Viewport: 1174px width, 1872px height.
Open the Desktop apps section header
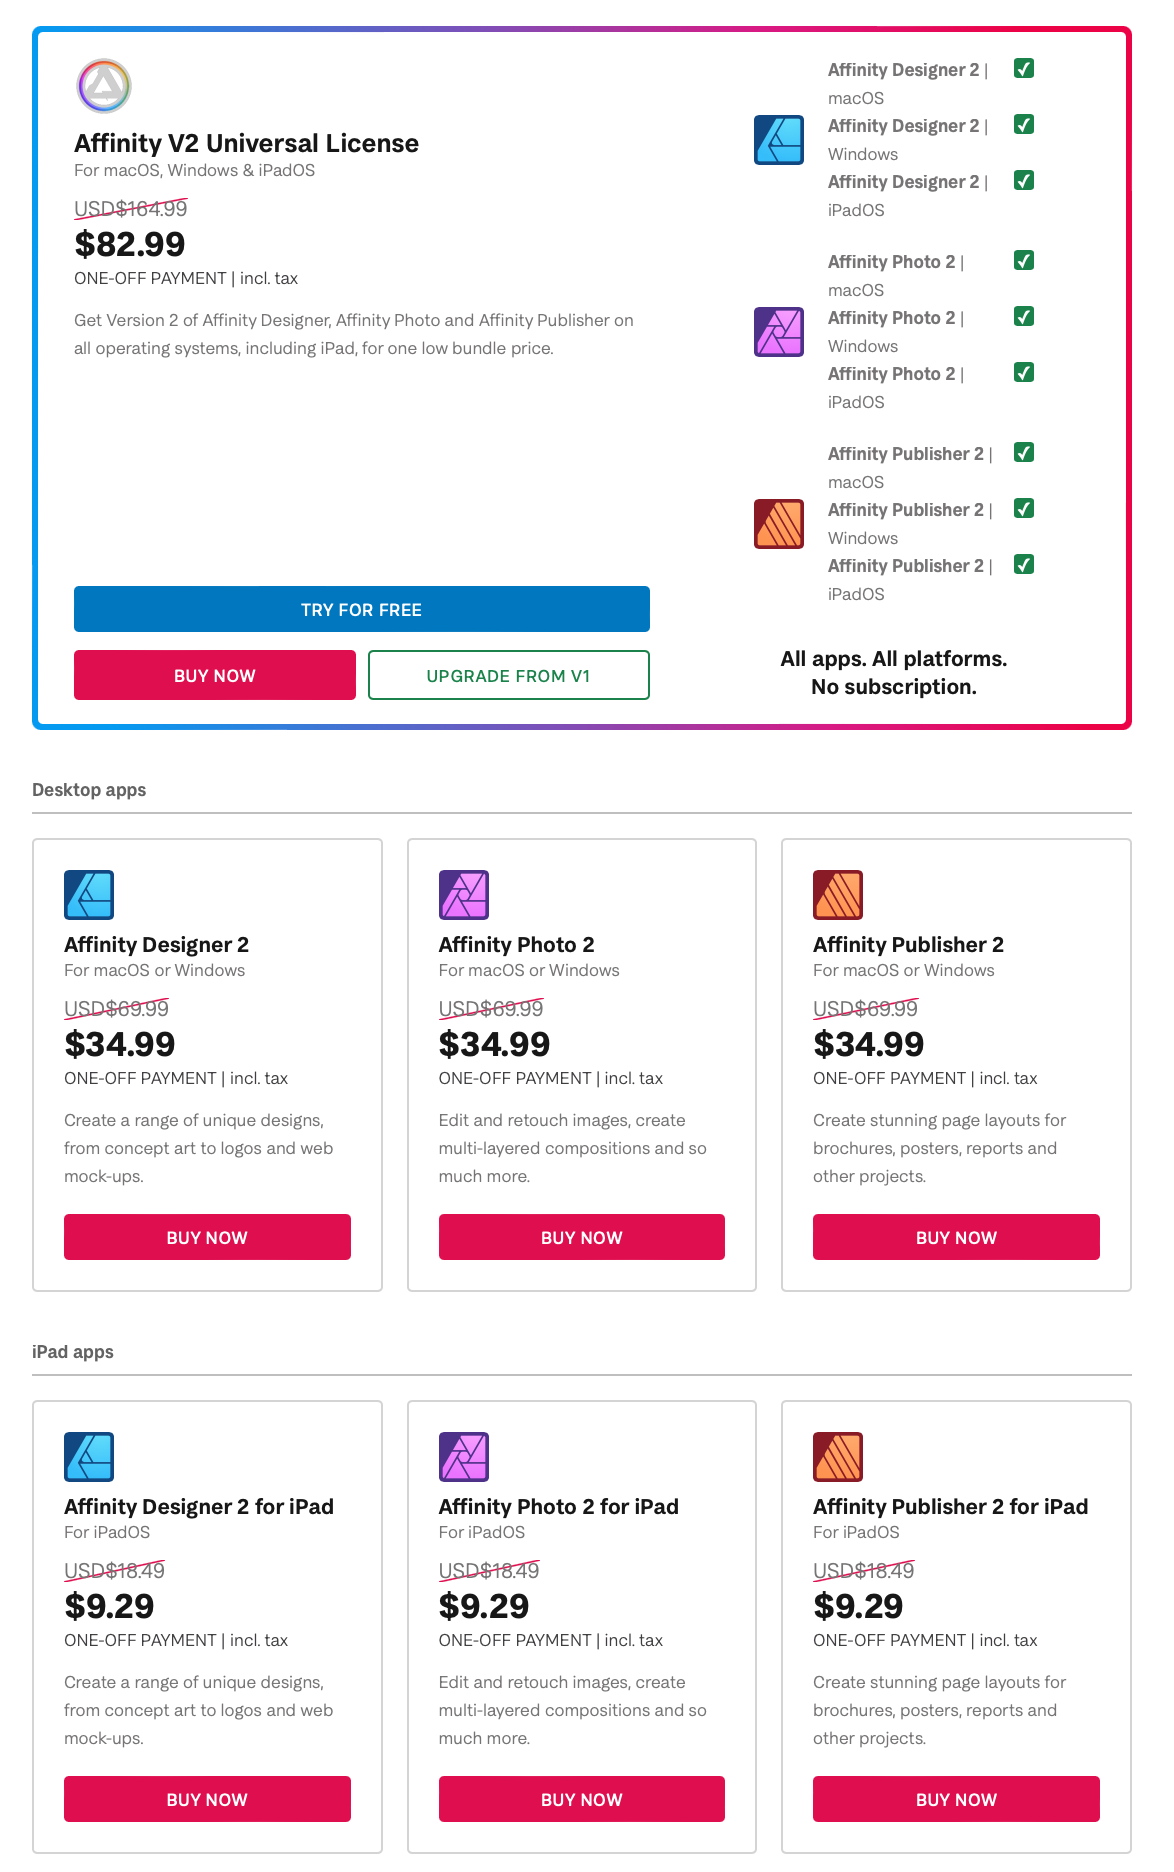(x=89, y=789)
